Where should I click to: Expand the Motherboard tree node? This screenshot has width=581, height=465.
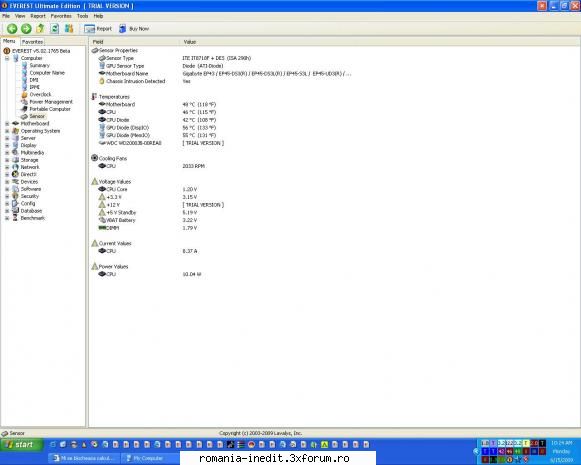coord(7,123)
